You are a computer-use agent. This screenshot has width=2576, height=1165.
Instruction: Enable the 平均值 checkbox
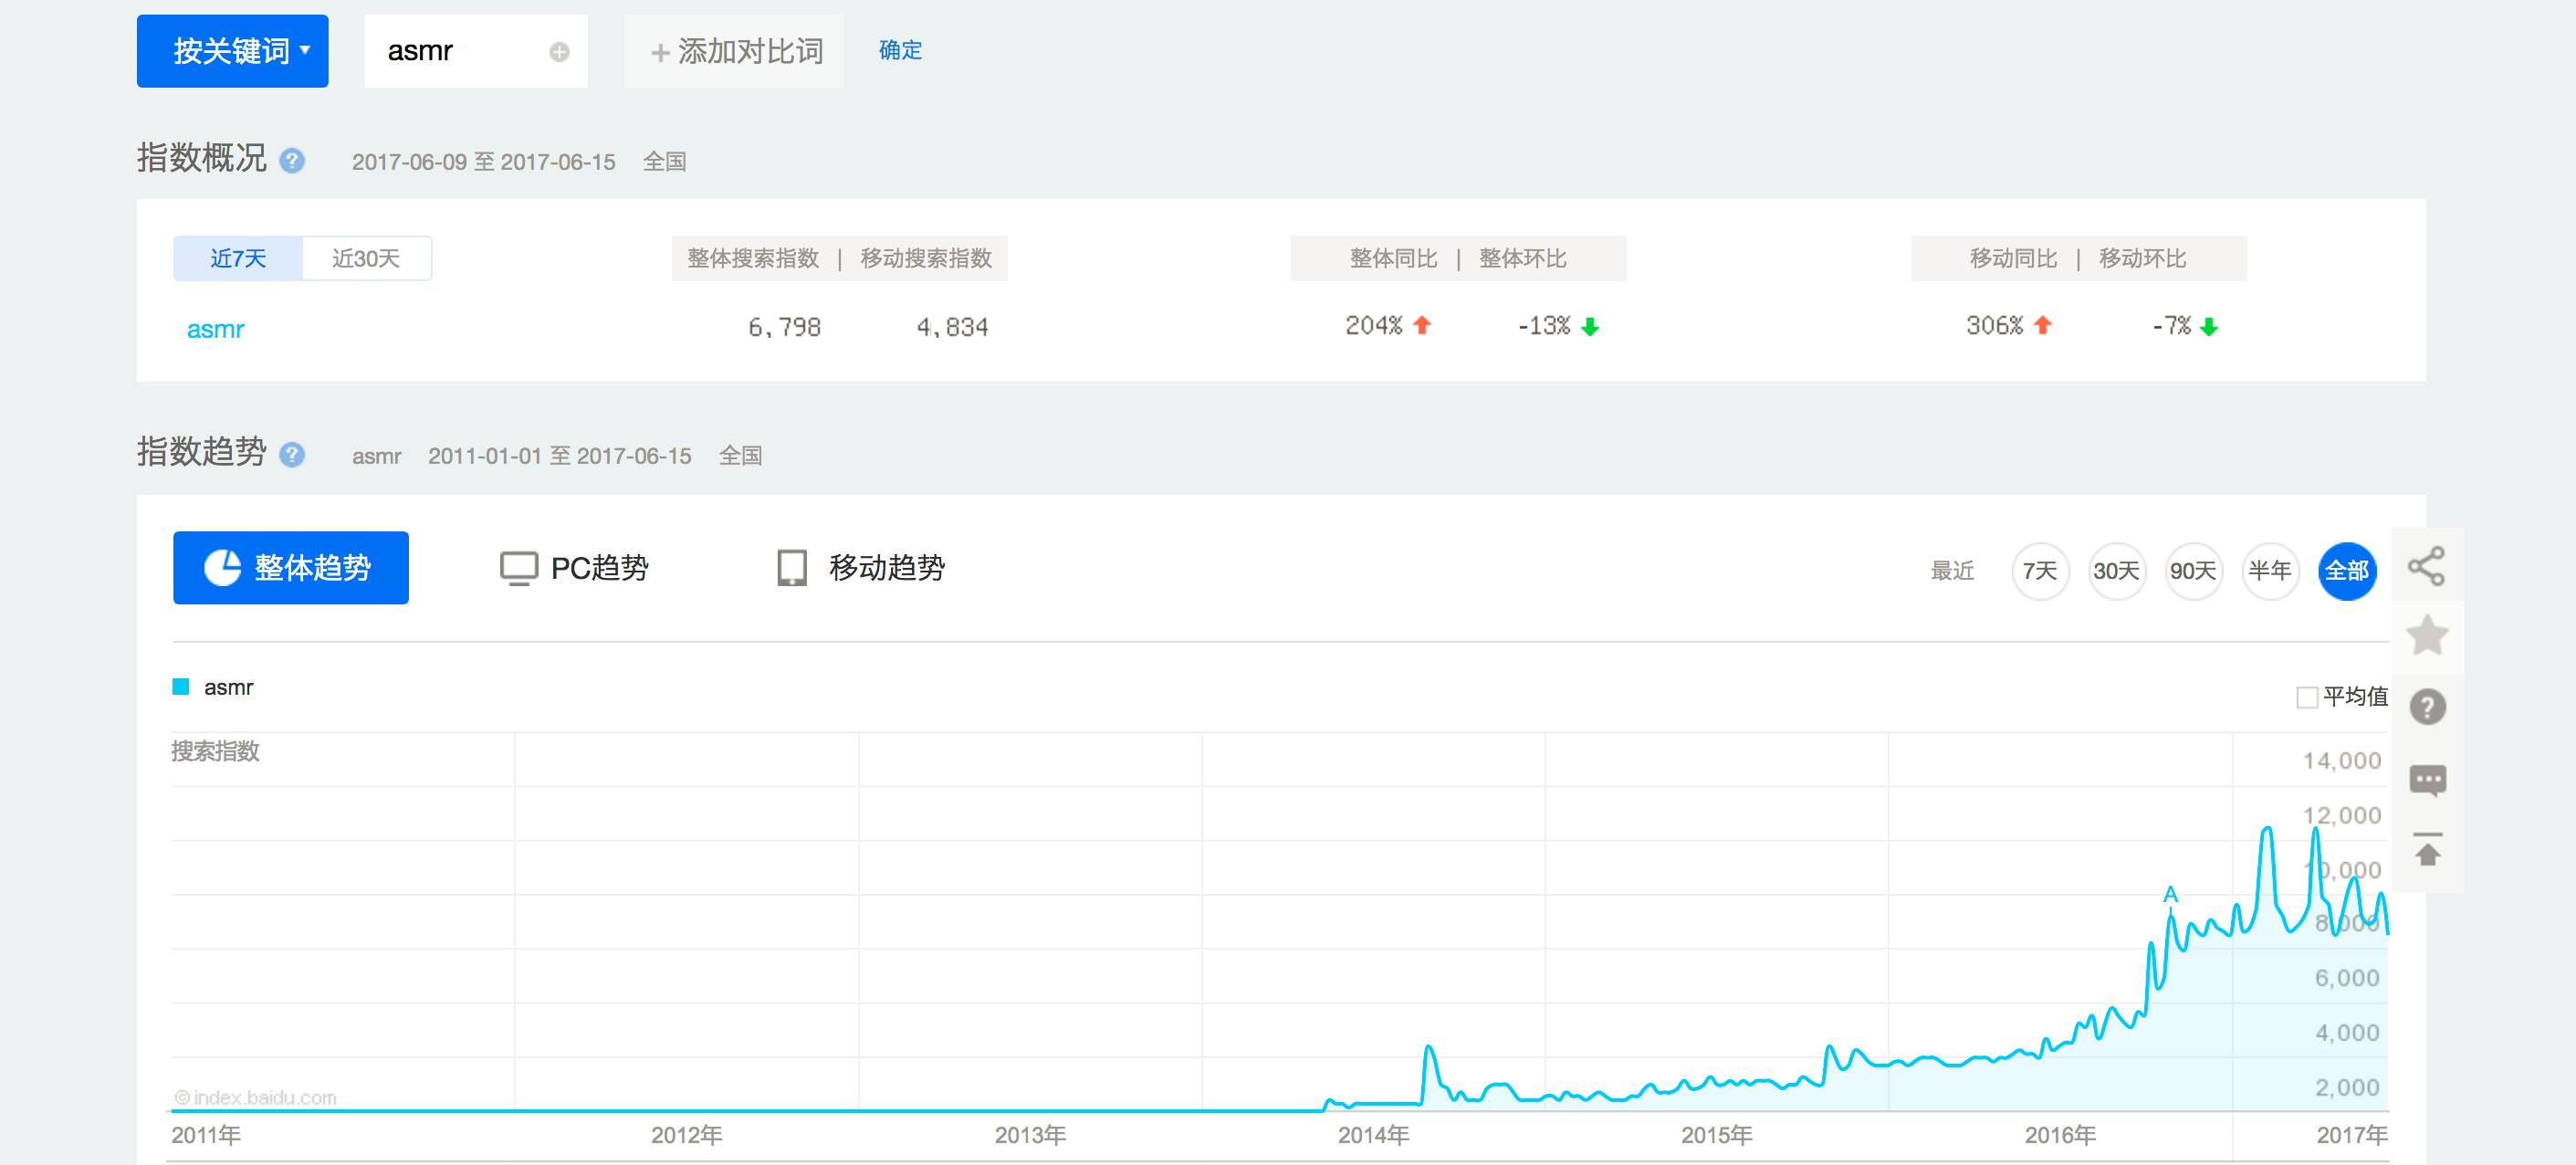tap(2307, 697)
